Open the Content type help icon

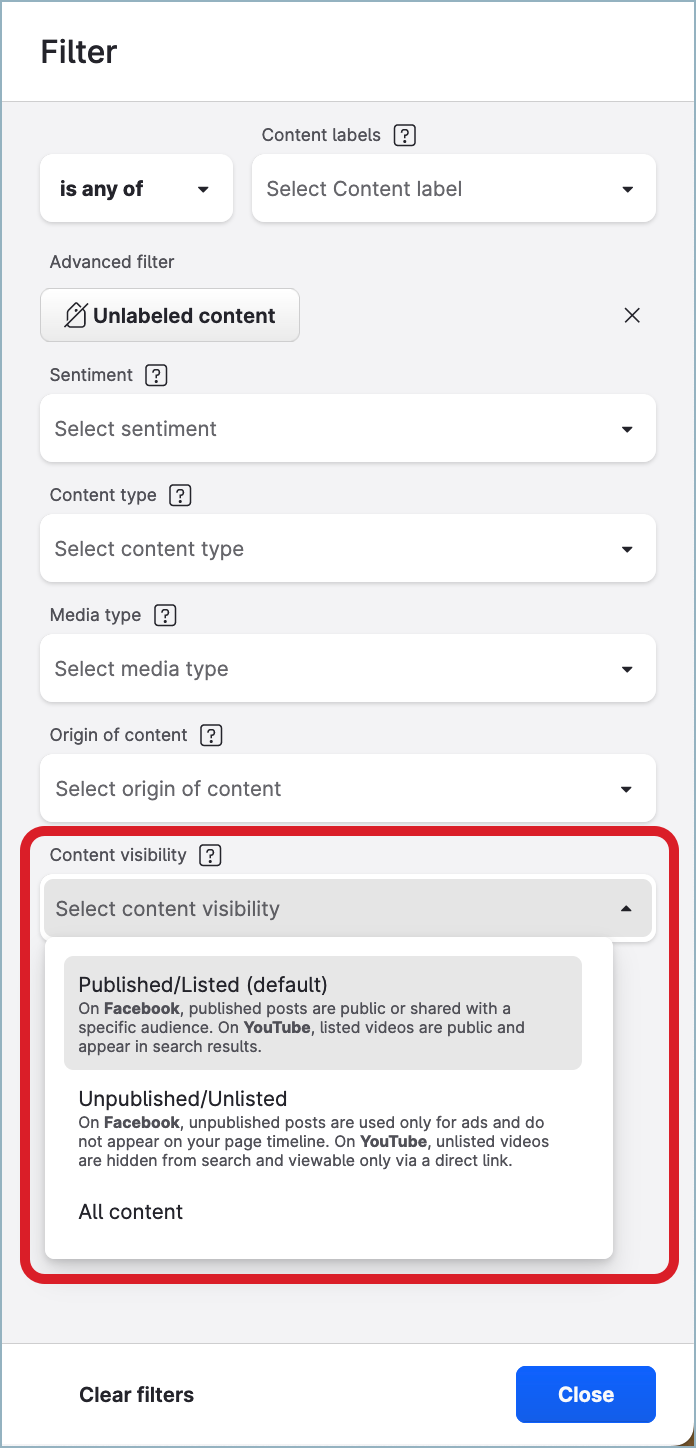(x=180, y=495)
